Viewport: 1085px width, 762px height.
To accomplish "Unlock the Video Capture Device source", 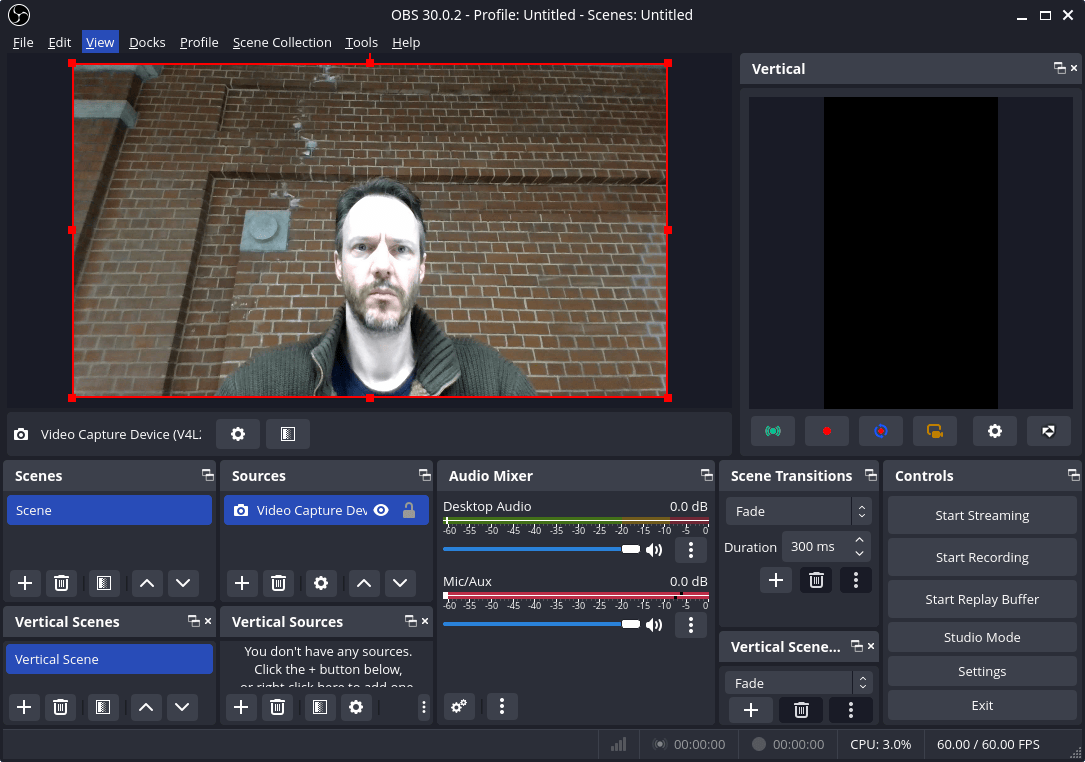I will coord(408,511).
